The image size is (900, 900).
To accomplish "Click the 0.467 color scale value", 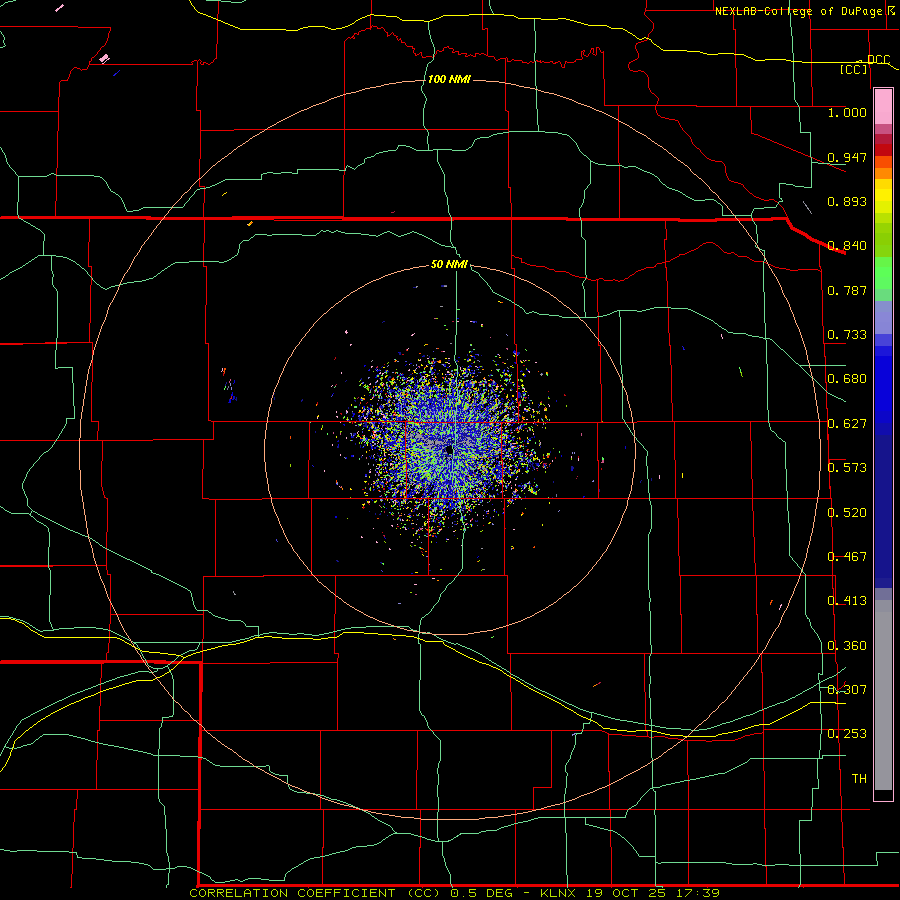I will coord(847,557).
